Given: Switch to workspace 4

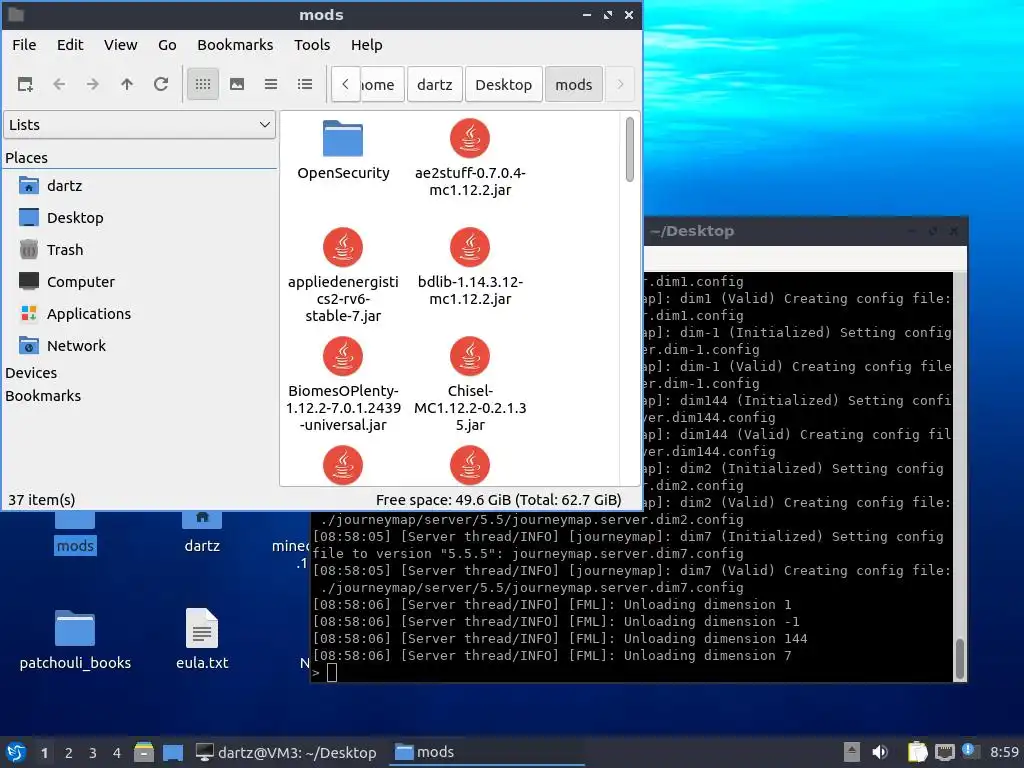Looking at the screenshot, I should (x=117, y=753).
